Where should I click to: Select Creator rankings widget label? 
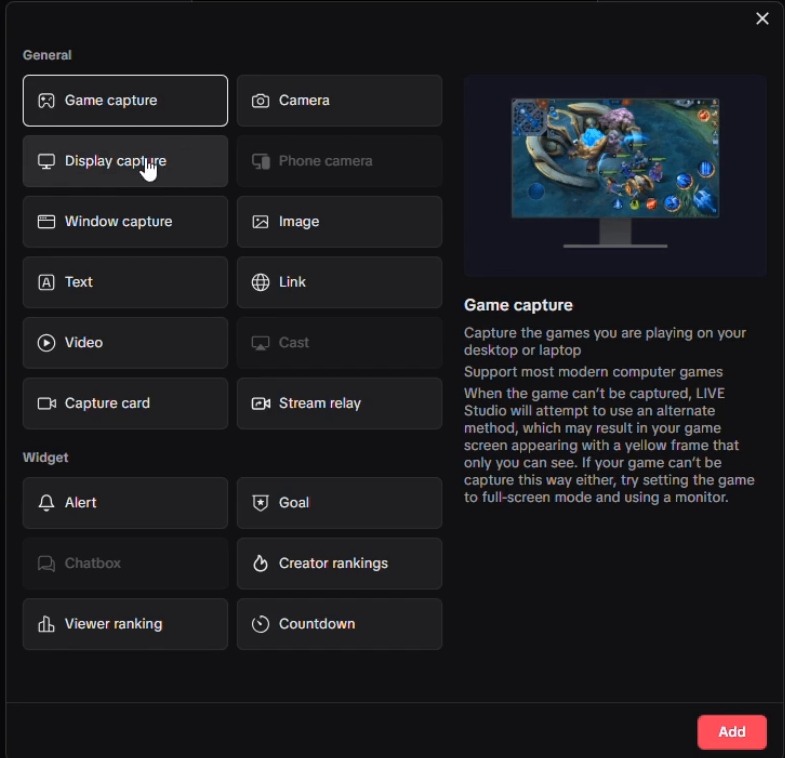pos(333,564)
